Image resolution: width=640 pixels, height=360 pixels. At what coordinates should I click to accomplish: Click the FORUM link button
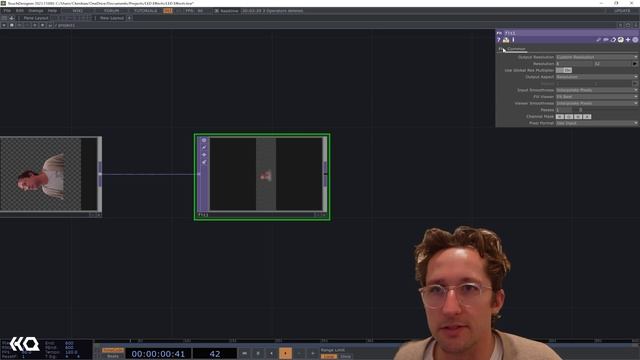(x=111, y=11)
